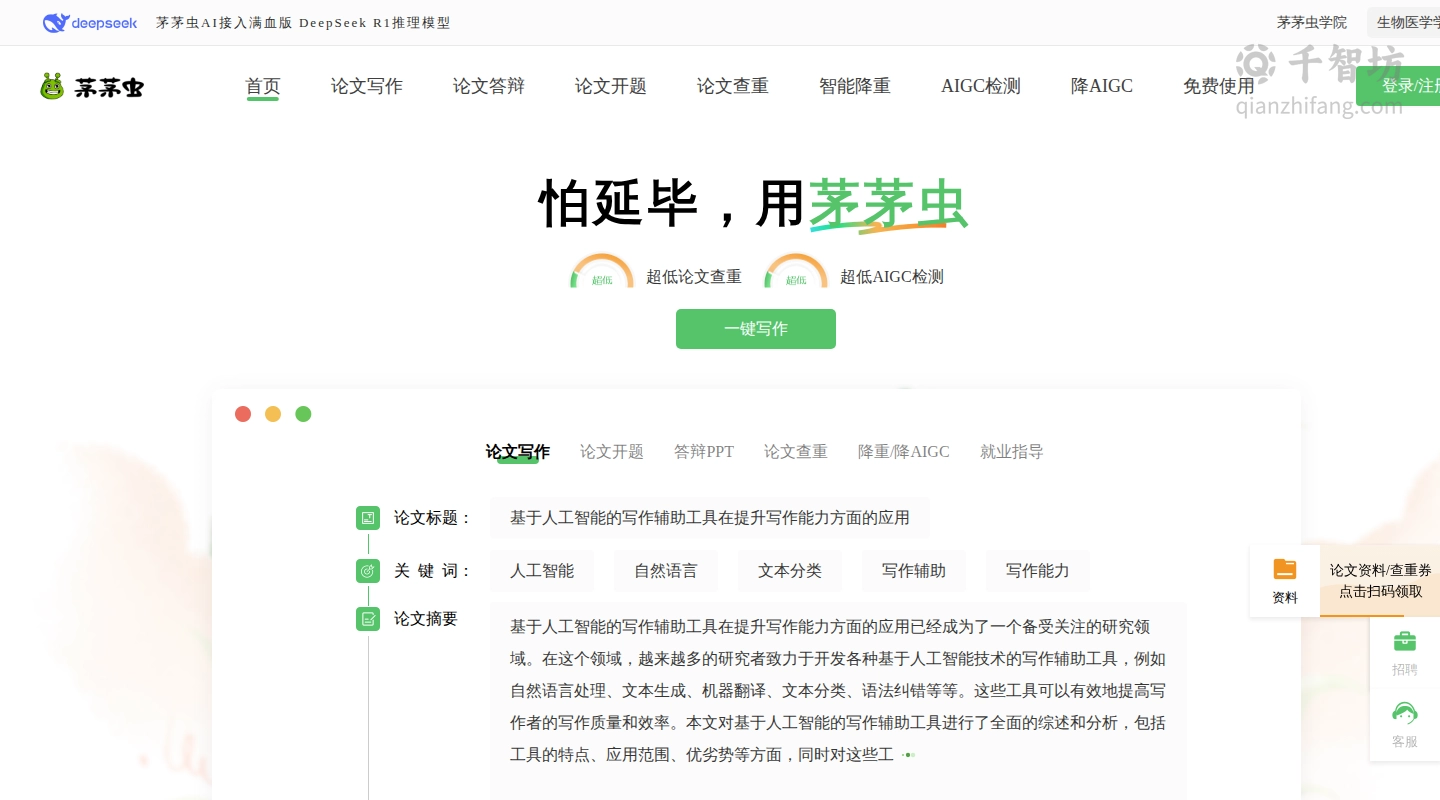Click the 关键词 target icon
This screenshot has height=800, width=1440.
pyautogui.click(x=368, y=571)
